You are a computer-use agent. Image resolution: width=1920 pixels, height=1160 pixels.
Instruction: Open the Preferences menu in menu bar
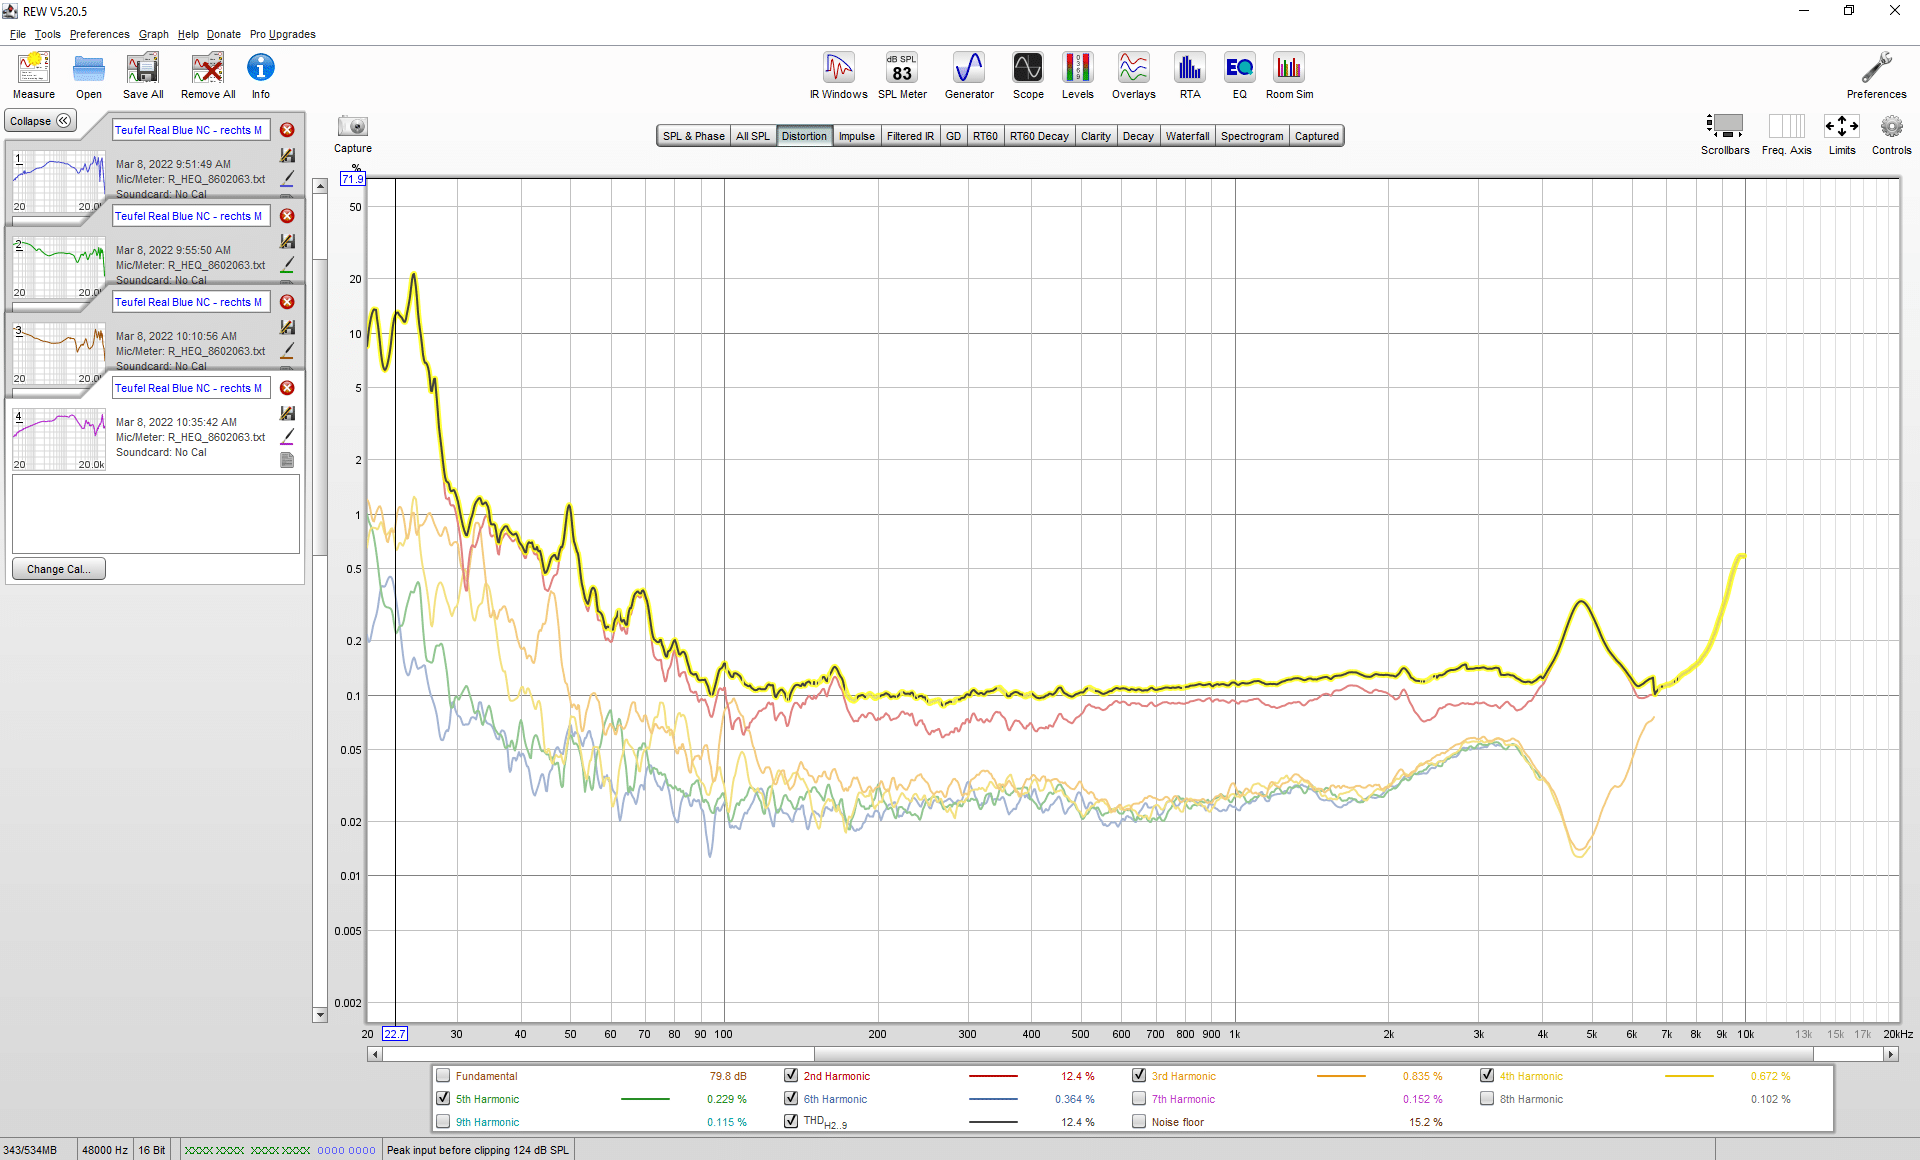tap(99, 34)
